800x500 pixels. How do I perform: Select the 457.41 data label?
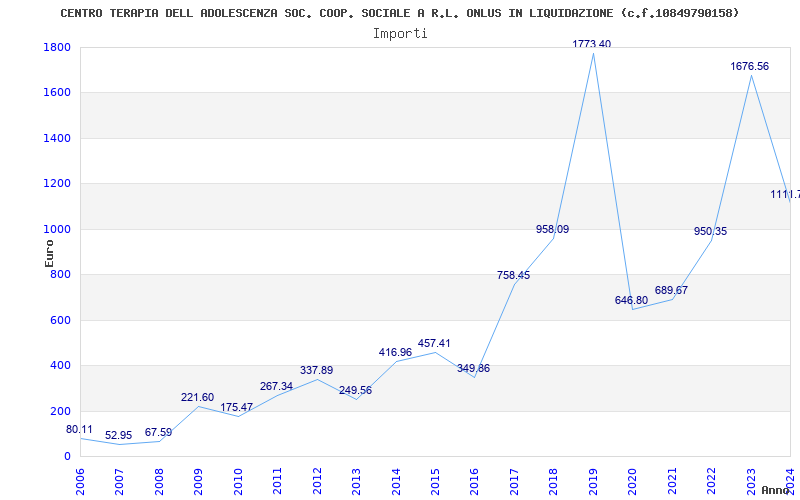coord(434,343)
